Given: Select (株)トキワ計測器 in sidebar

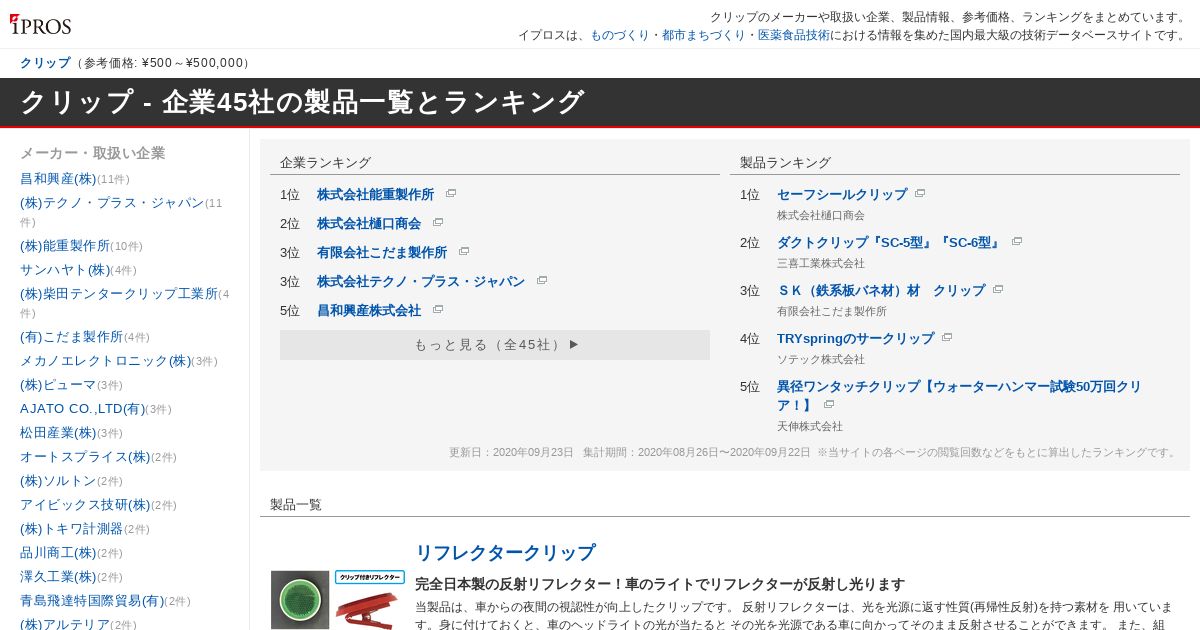Looking at the screenshot, I should click(72, 529).
